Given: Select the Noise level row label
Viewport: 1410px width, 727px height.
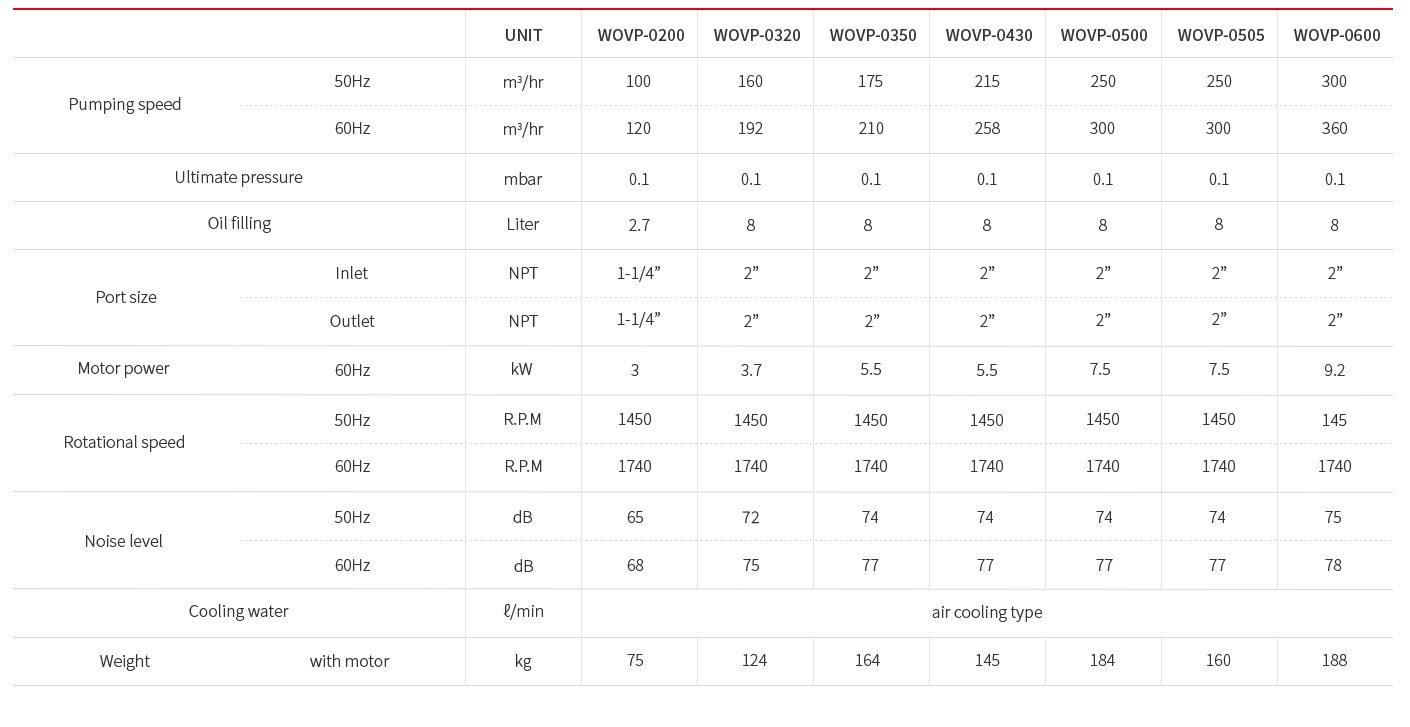Looking at the screenshot, I should 124,541.
